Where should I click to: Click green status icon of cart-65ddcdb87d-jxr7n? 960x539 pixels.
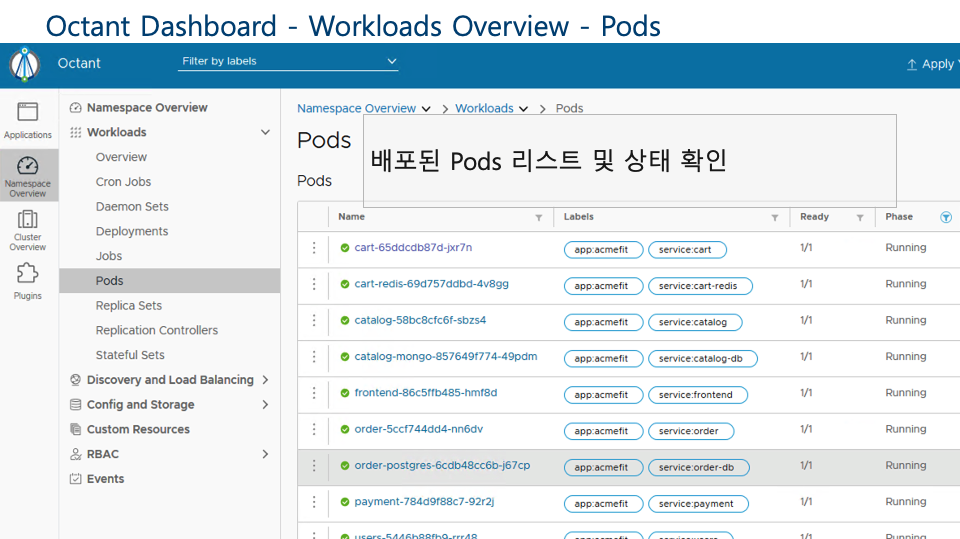345,248
